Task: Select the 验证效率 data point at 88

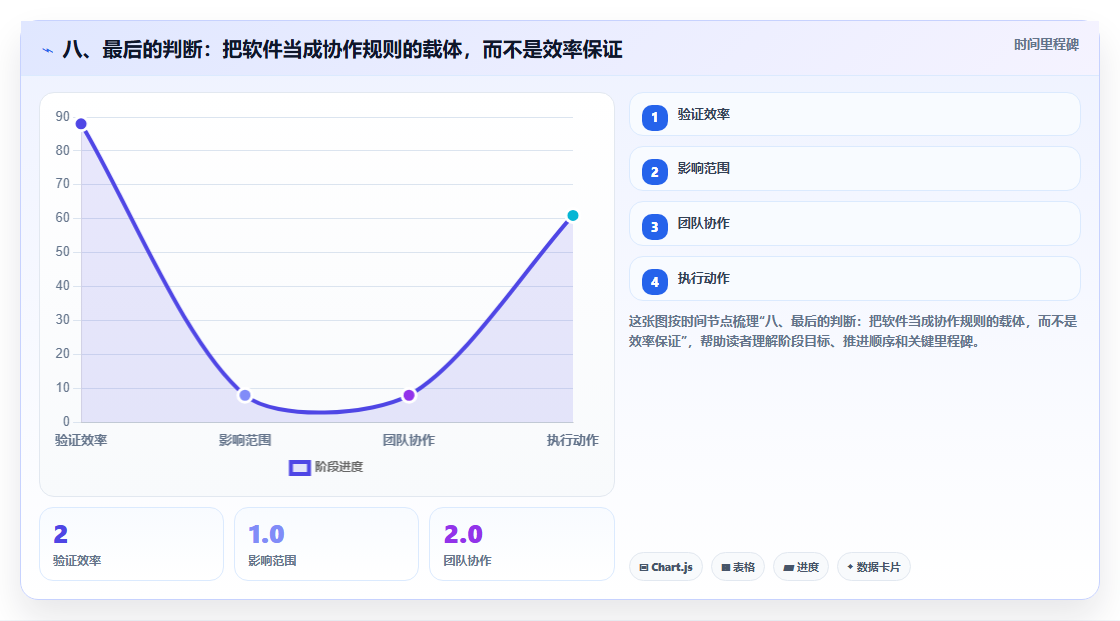Action: (x=81, y=124)
